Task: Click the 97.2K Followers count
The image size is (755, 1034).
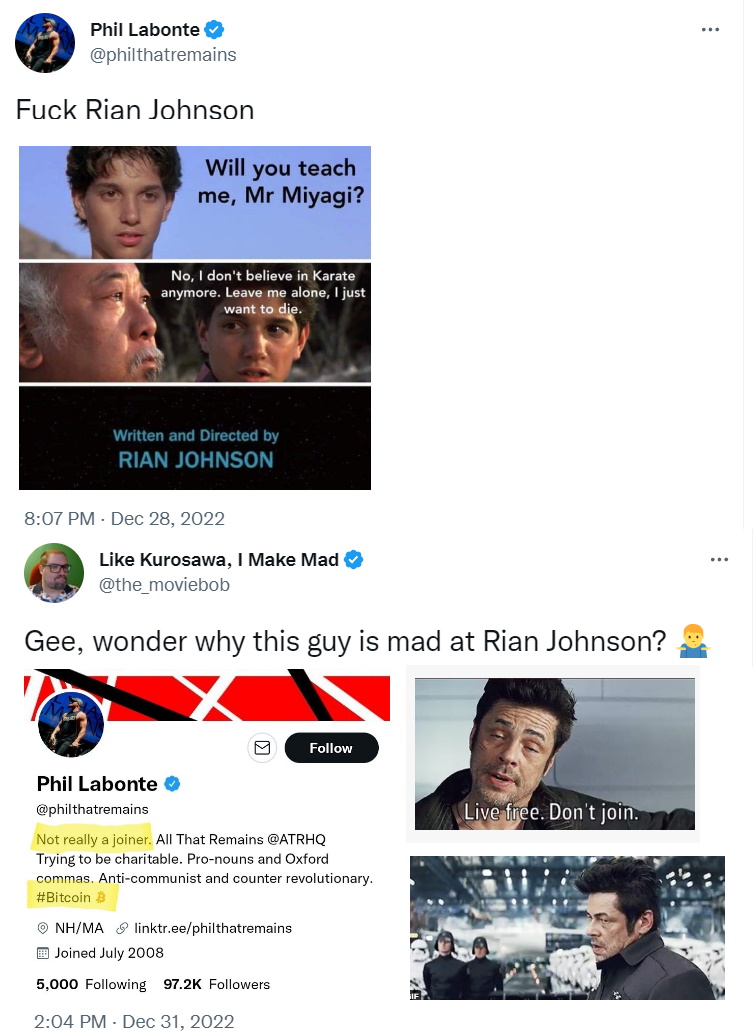Action: tap(216, 984)
